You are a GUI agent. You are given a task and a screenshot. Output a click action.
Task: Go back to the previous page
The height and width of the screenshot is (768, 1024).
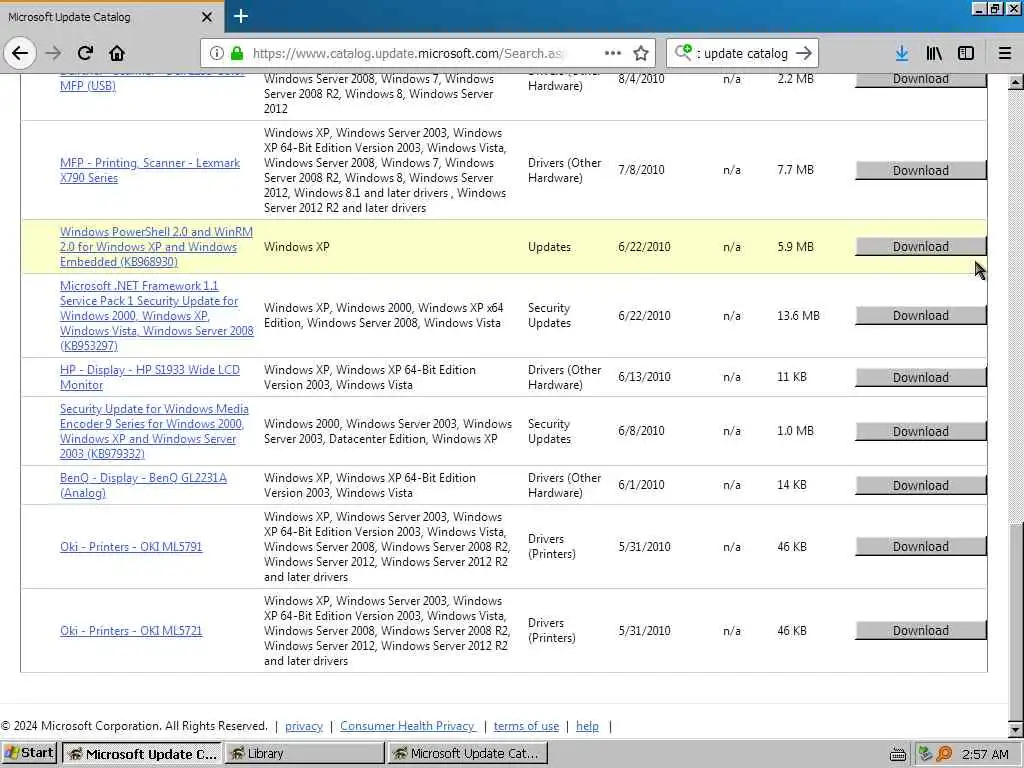click(20, 53)
